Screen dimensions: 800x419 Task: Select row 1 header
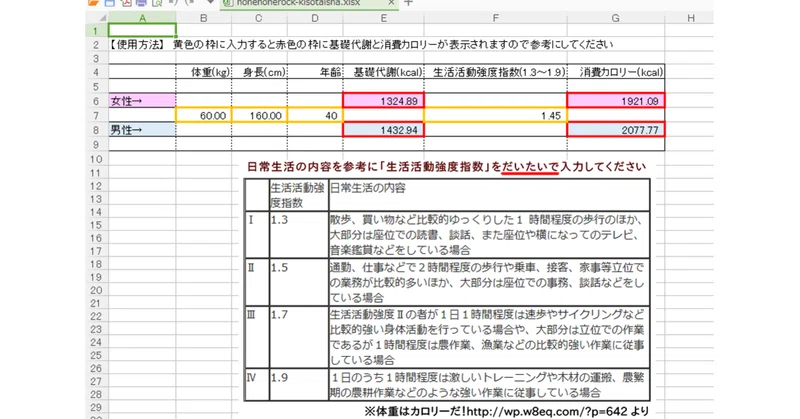[x=97, y=31]
